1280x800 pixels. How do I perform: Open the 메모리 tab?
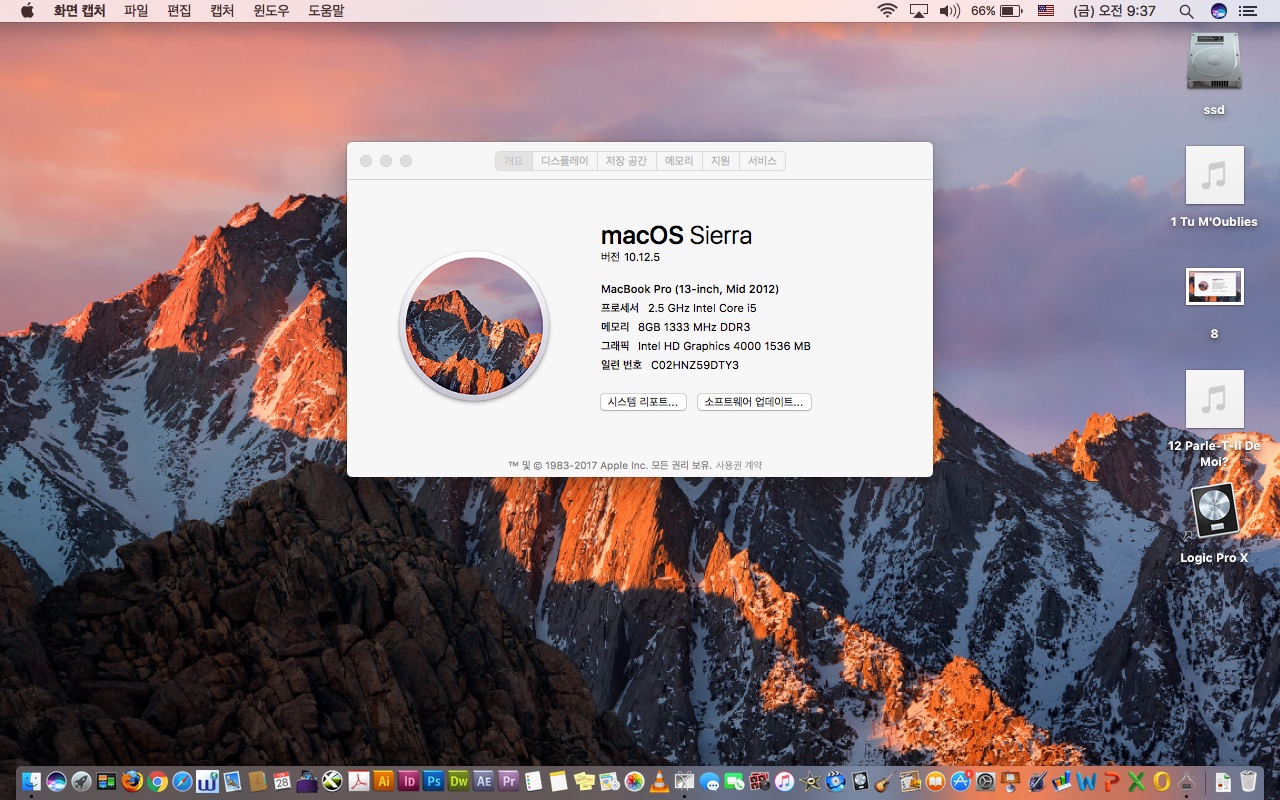pos(679,161)
